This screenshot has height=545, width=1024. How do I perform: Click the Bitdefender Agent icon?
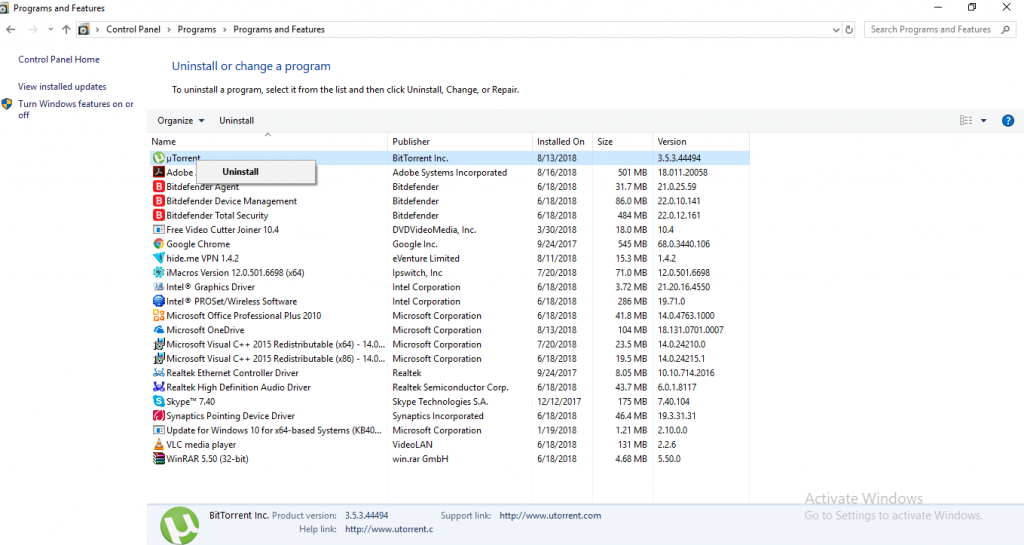tap(158, 187)
